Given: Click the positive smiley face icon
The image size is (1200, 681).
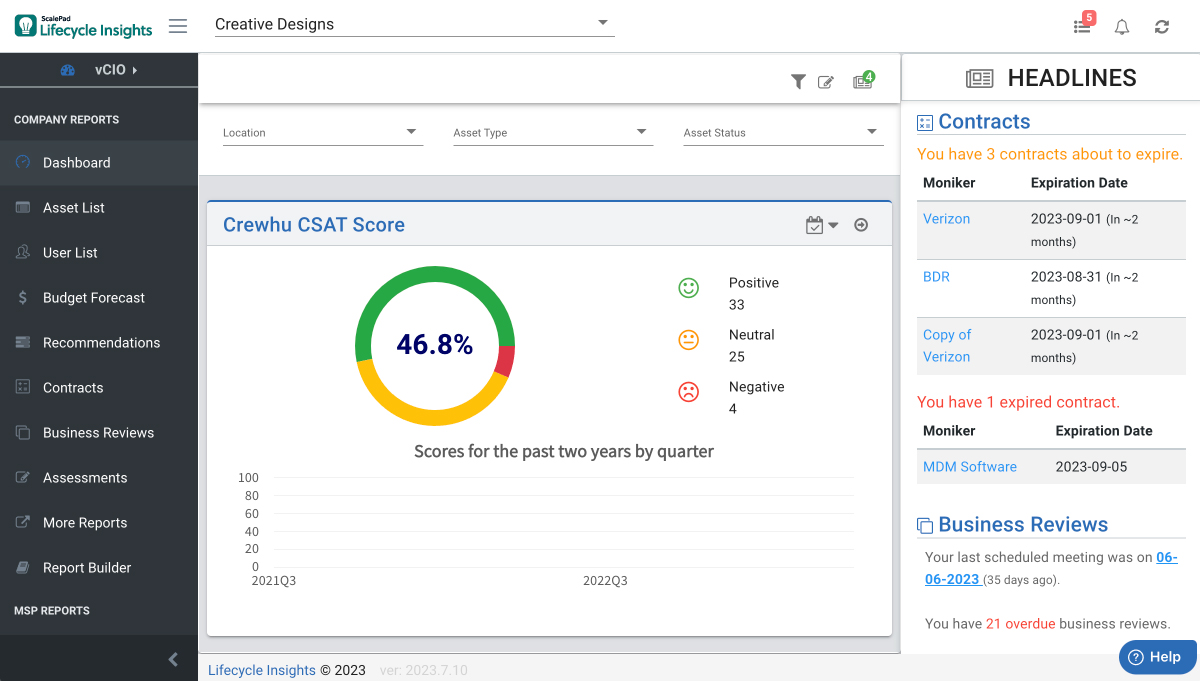Looking at the screenshot, I should coord(688,288).
